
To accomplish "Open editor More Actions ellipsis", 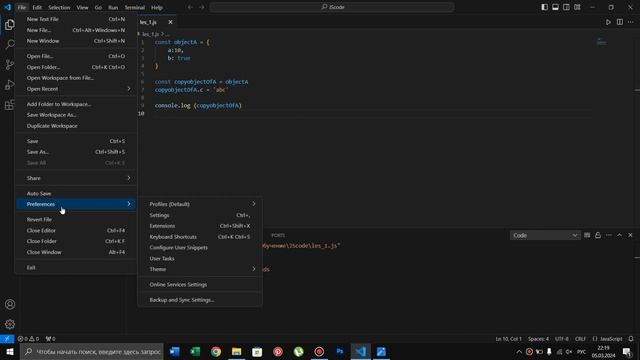I will pyautogui.click(x=631, y=22).
